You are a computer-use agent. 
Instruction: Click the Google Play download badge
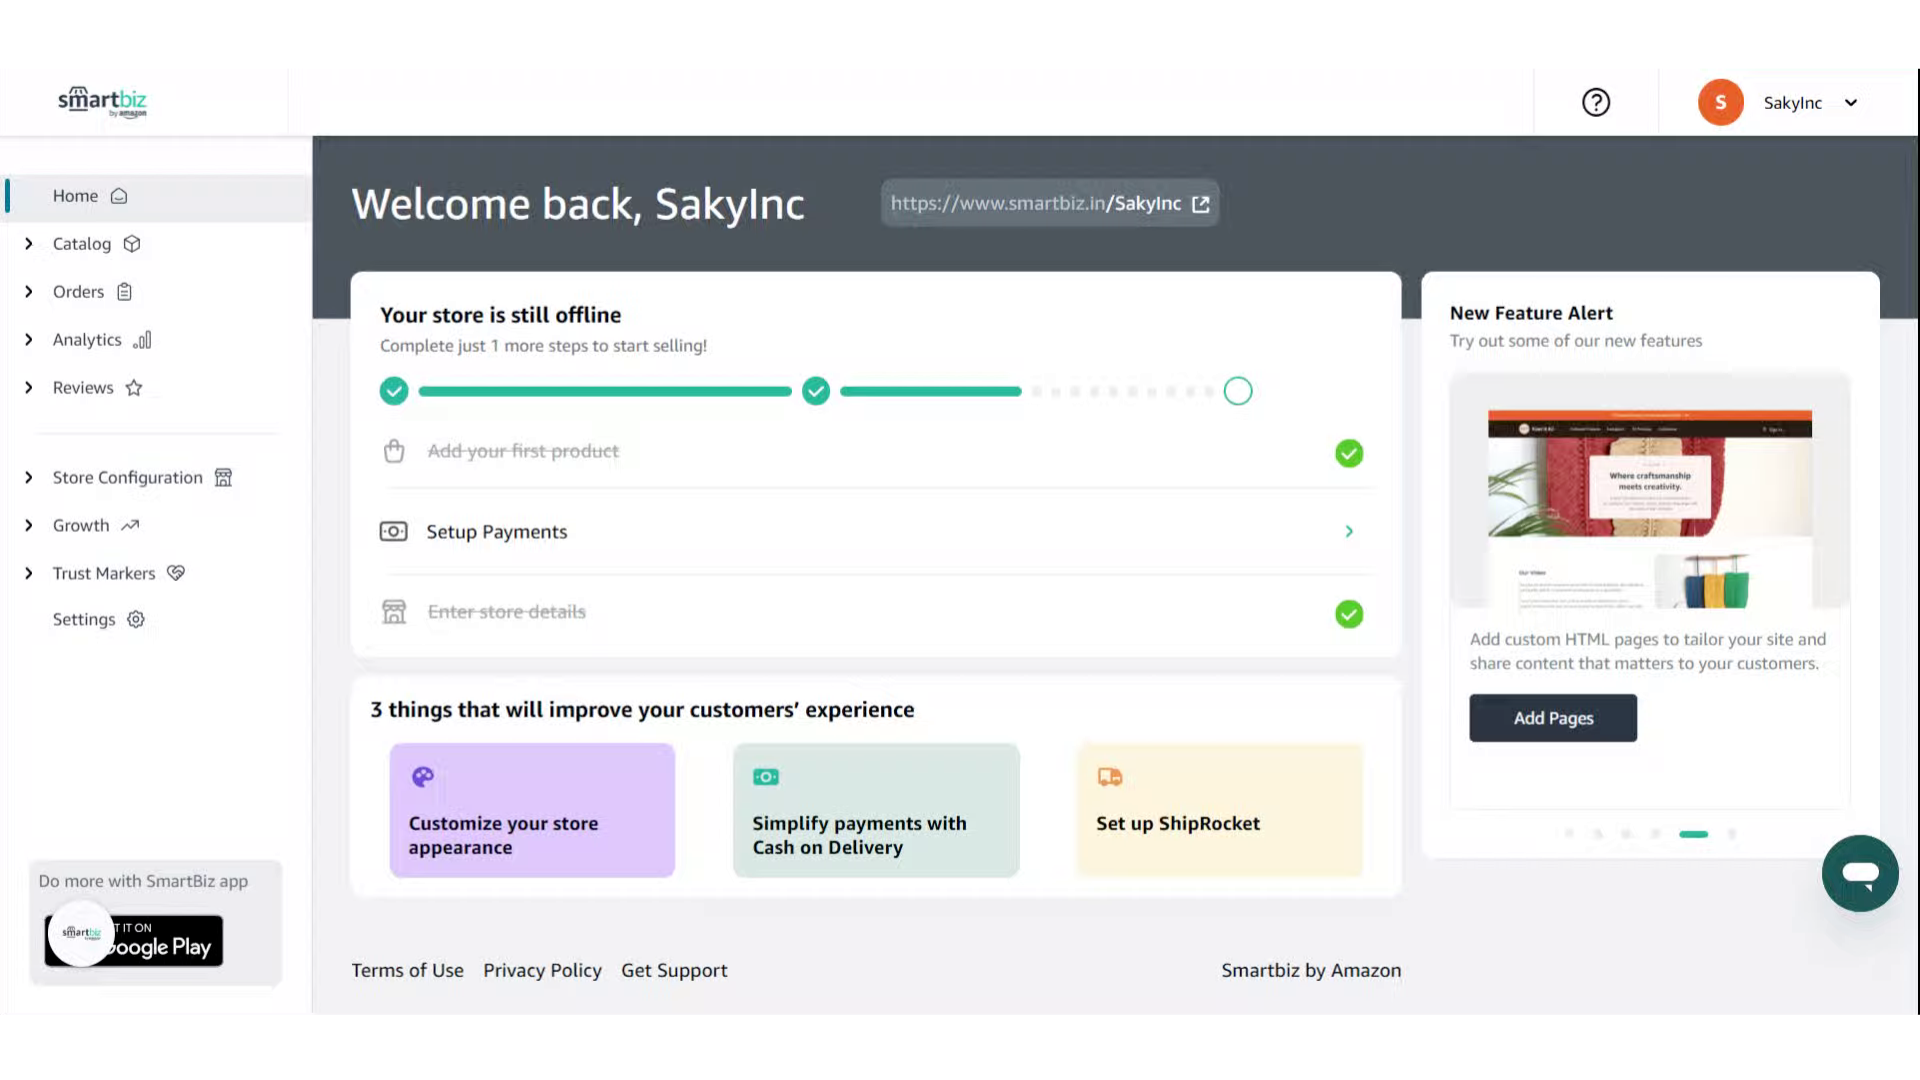pos(134,941)
